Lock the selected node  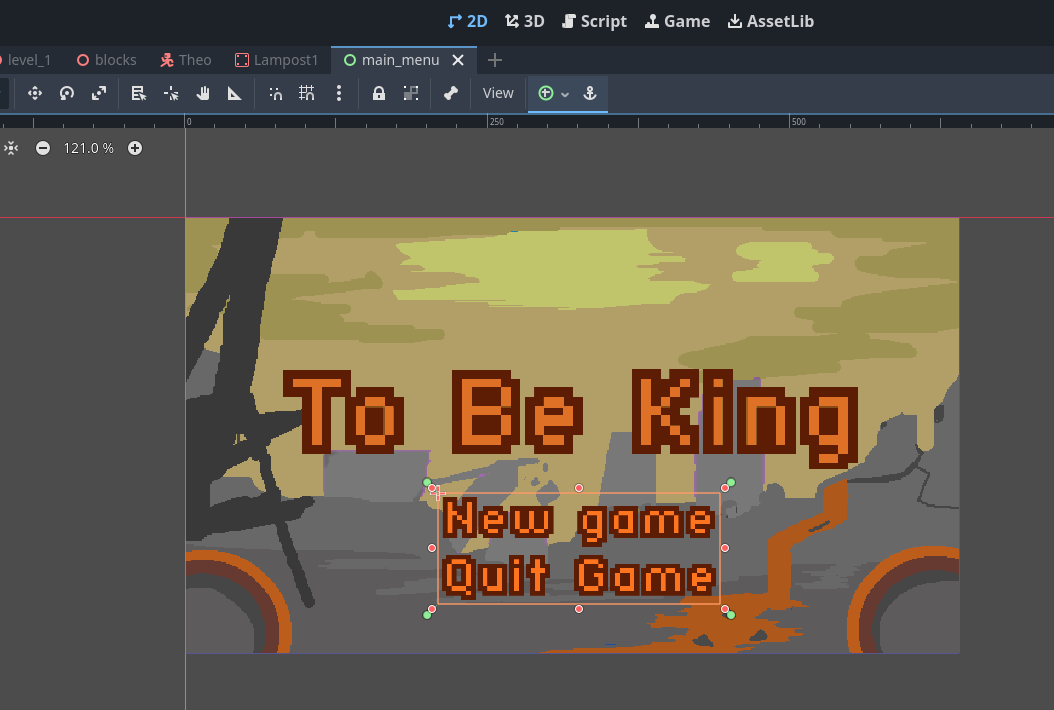tap(379, 93)
